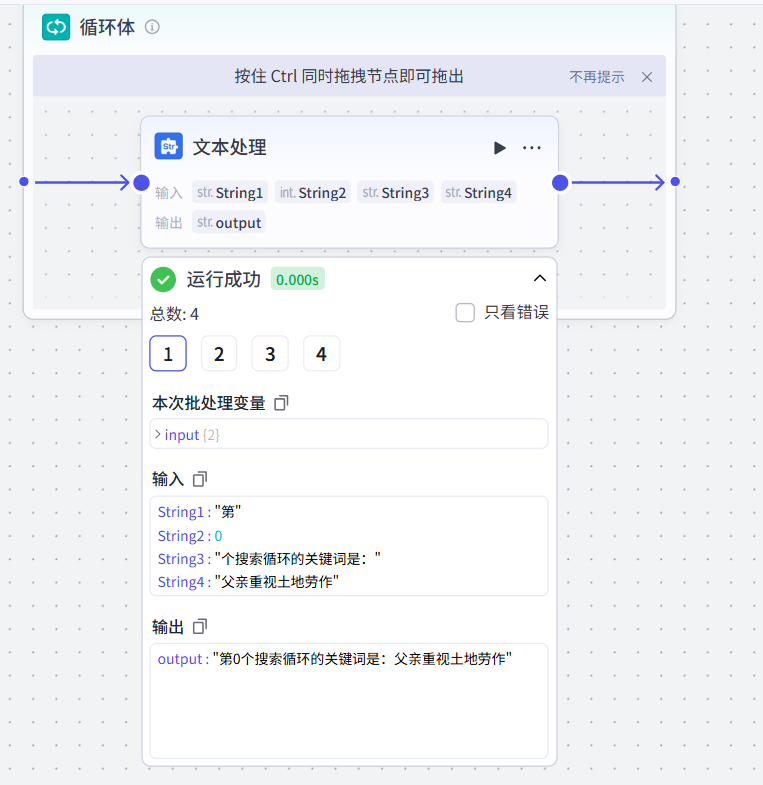Click the 文本处理 node left input port
The height and width of the screenshot is (785, 763).
tap(142, 182)
